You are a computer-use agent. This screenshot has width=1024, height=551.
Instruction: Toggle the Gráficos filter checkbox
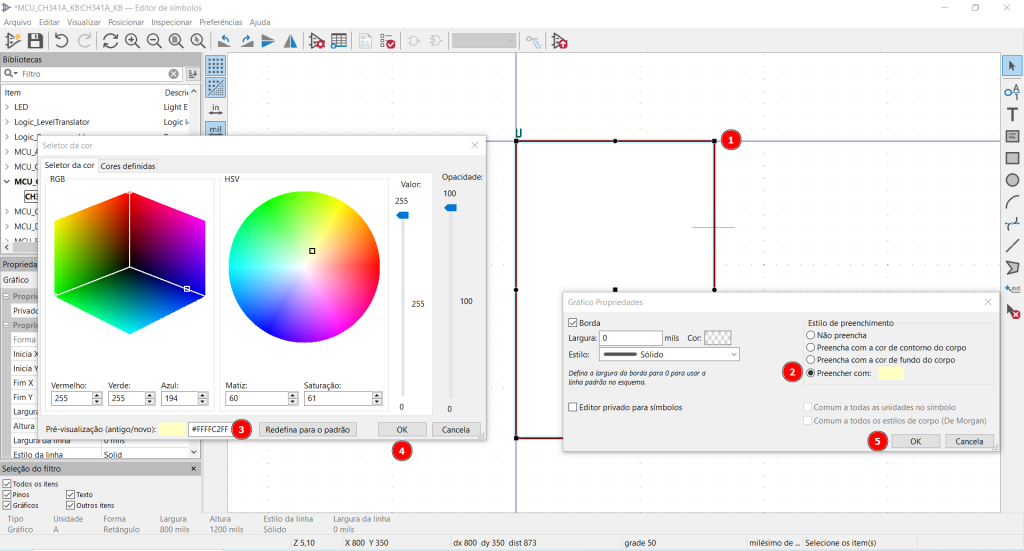7,505
